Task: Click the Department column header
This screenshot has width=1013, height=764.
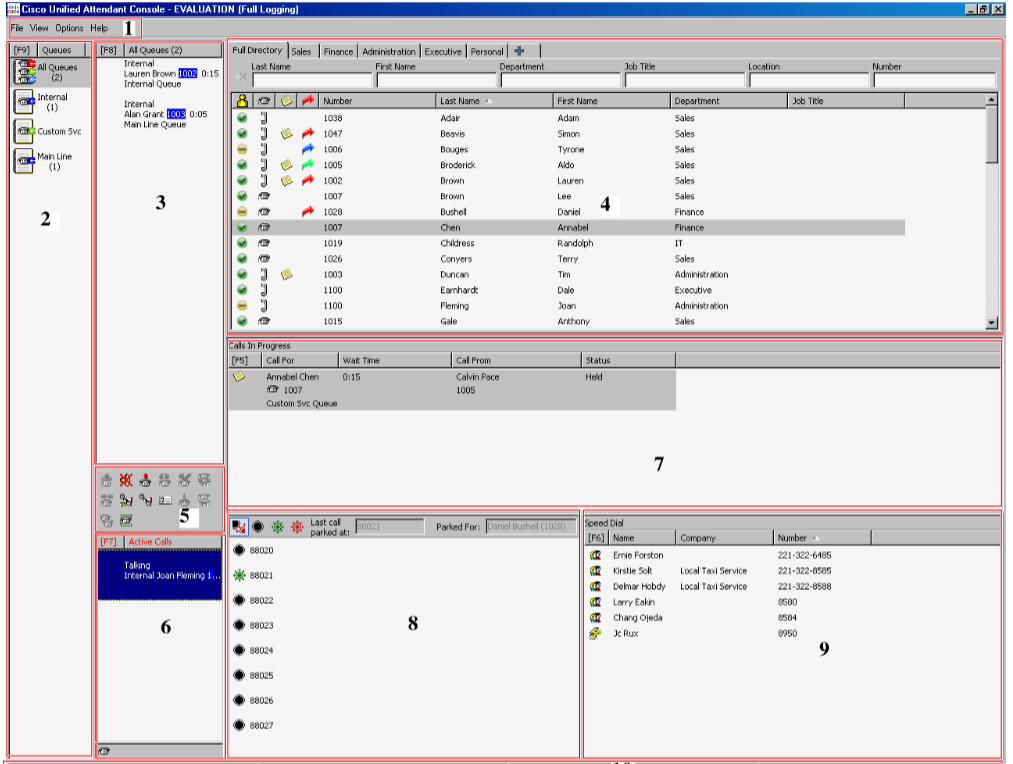Action: 729,101
